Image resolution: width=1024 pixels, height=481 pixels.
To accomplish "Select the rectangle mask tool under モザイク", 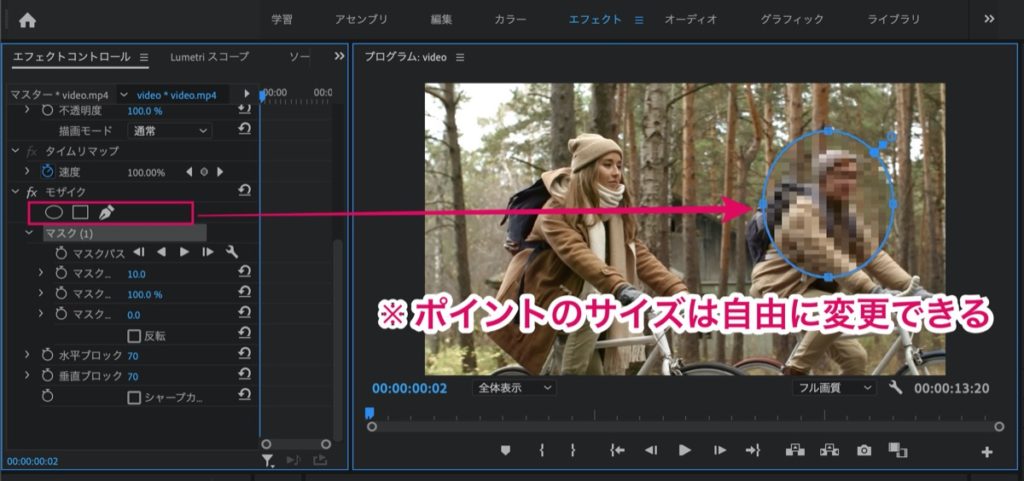I will pyautogui.click(x=80, y=212).
